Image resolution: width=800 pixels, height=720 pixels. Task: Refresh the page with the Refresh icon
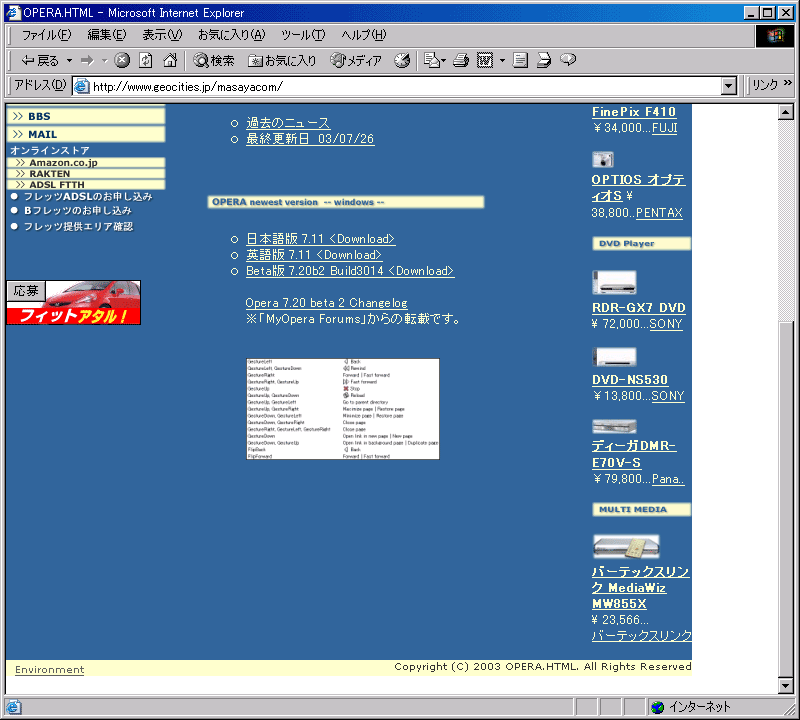[146, 60]
